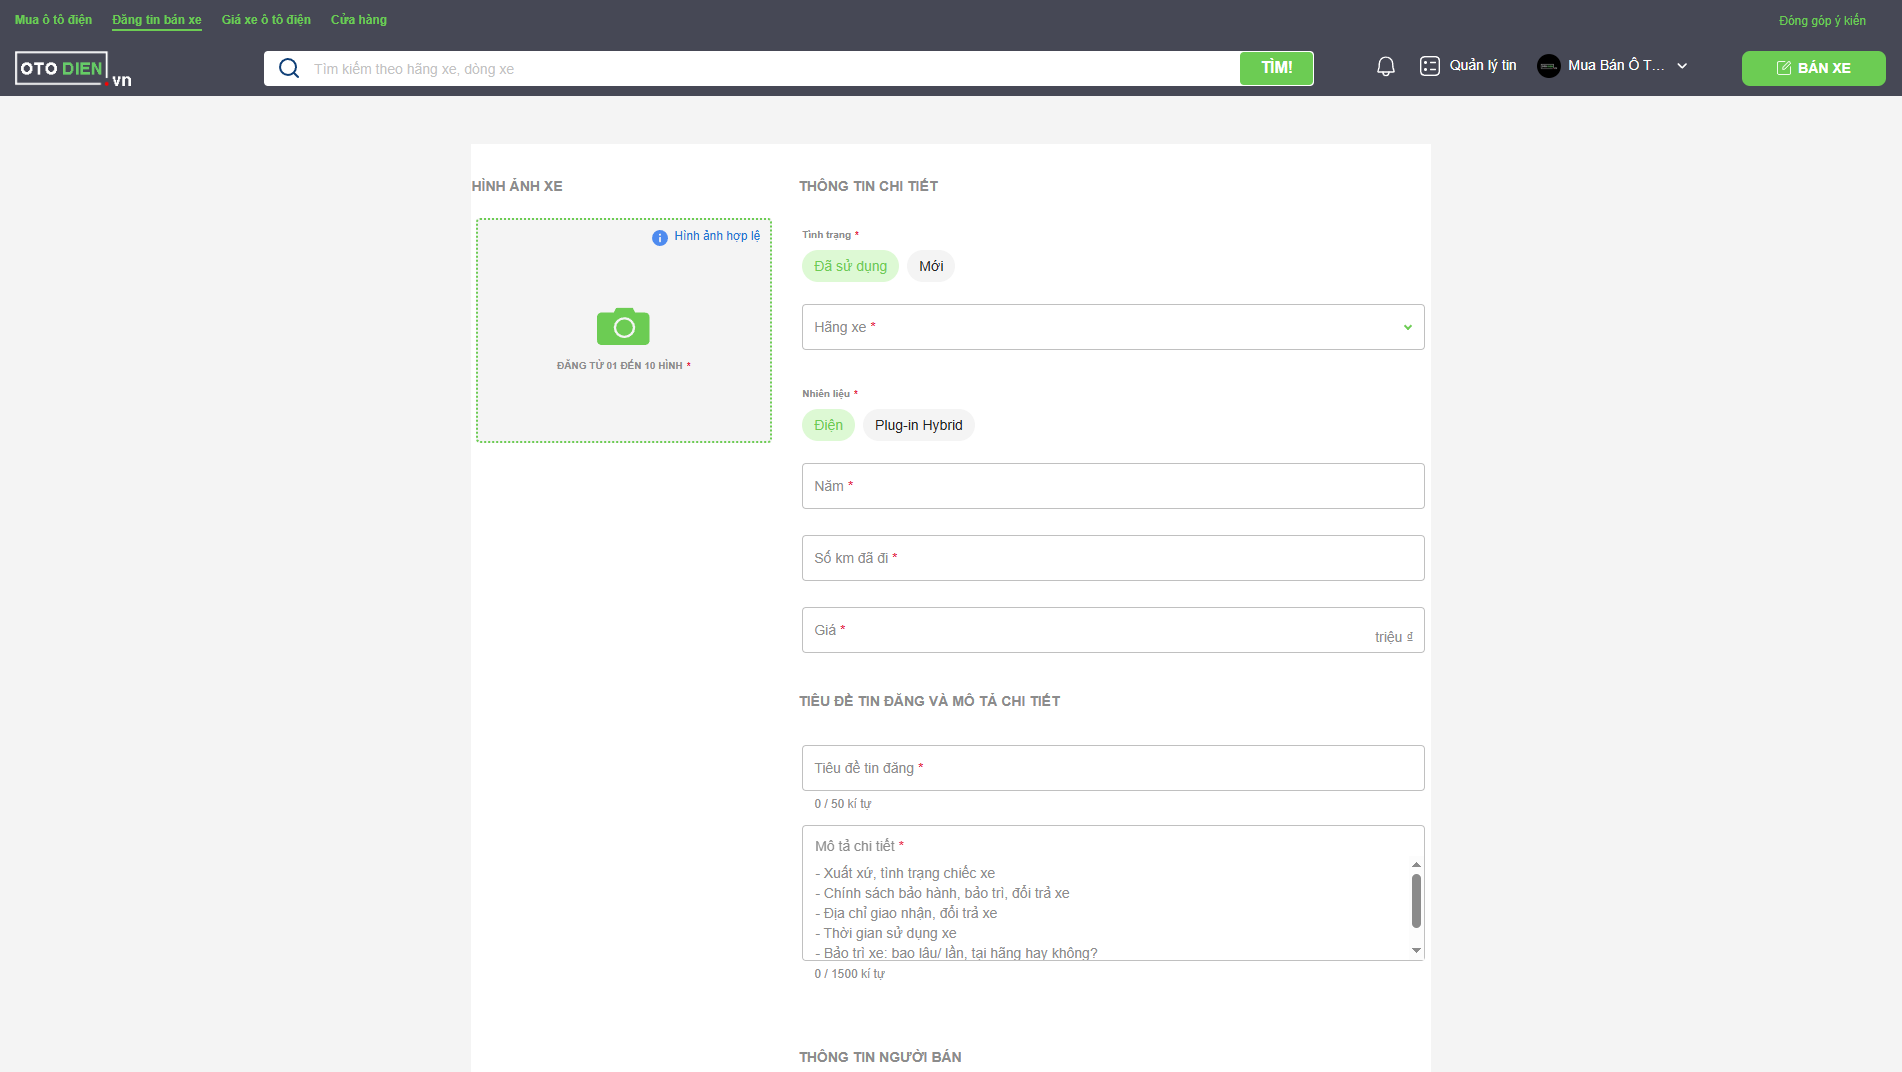Open the notifications bell
Screen dimensions: 1902x1072
(x=1385, y=66)
